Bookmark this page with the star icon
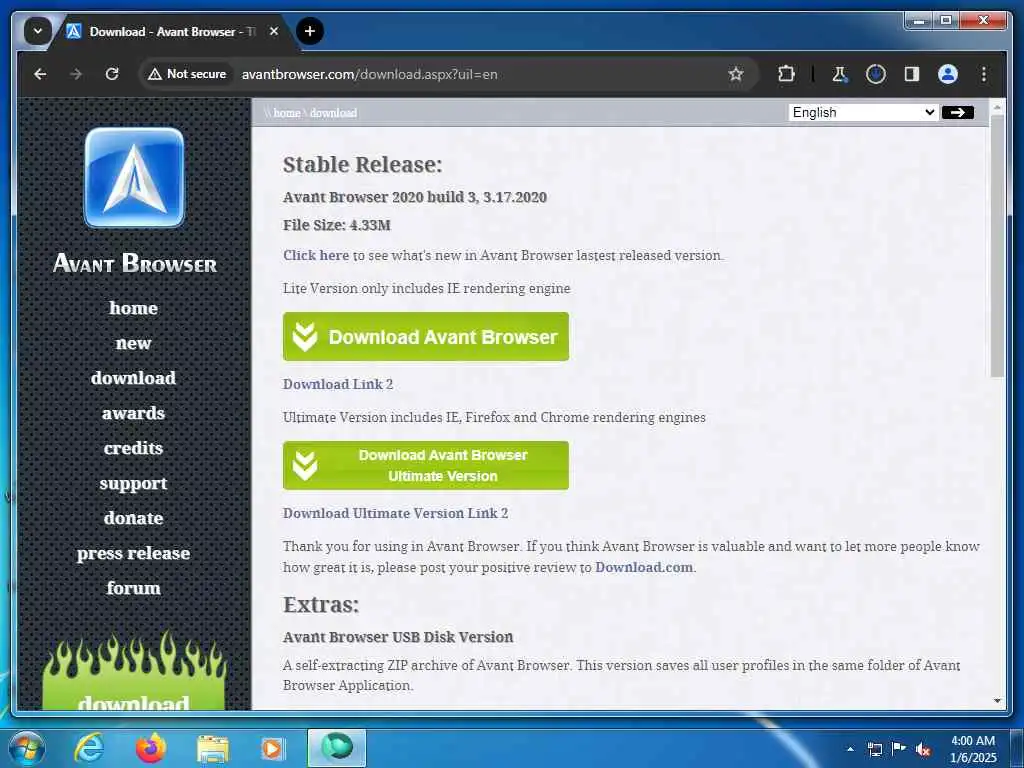 tap(736, 74)
